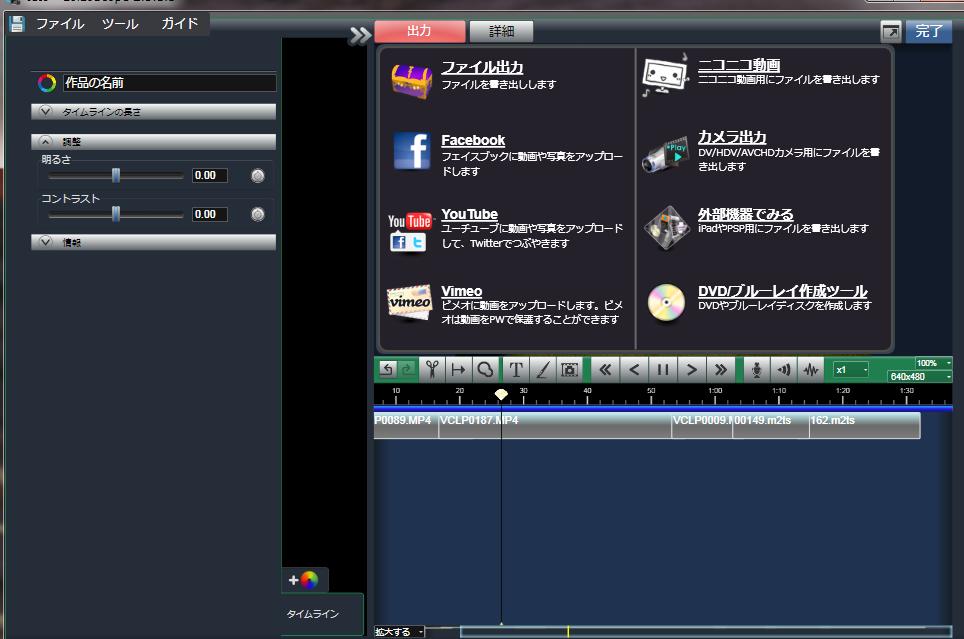The height and width of the screenshot is (639, 964).
Task: Click the カメラ出力 camcorder icon
Action: coord(665,155)
